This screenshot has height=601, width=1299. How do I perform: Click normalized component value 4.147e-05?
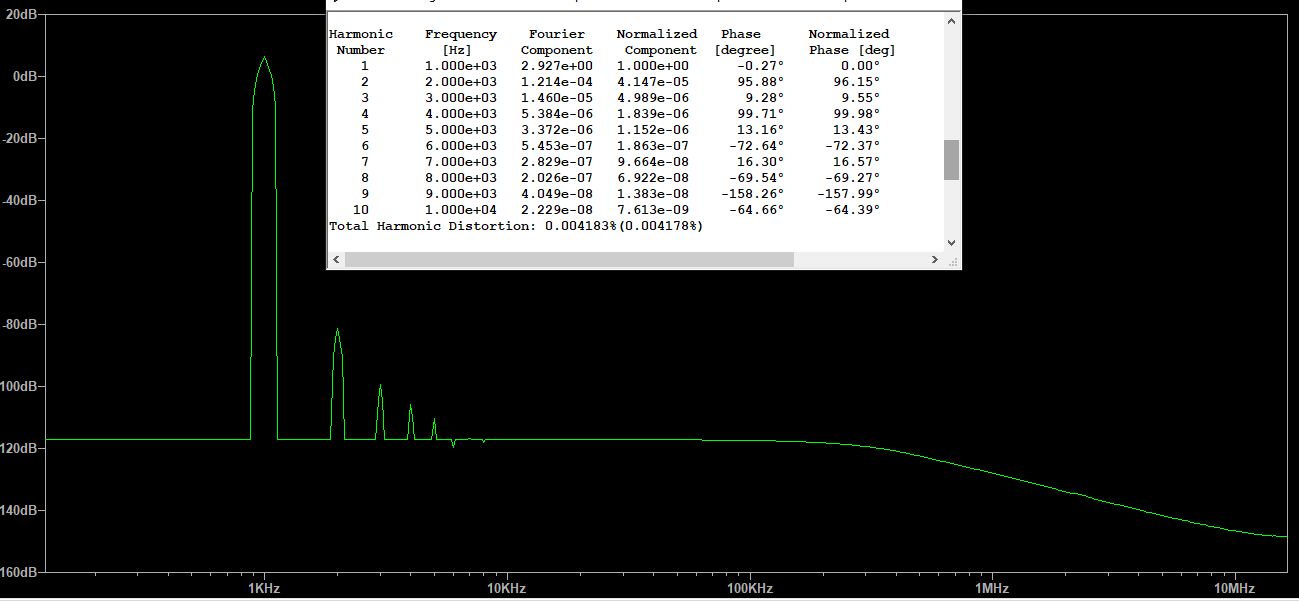653,82
